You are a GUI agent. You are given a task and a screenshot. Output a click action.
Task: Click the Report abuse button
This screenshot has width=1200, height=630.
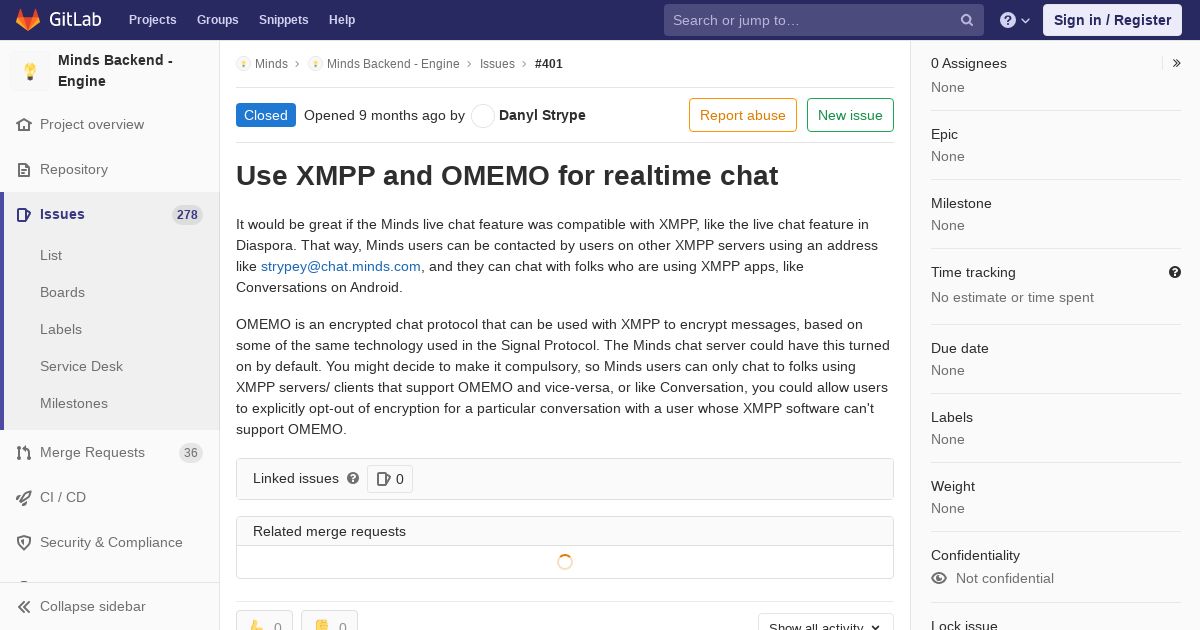pos(743,115)
